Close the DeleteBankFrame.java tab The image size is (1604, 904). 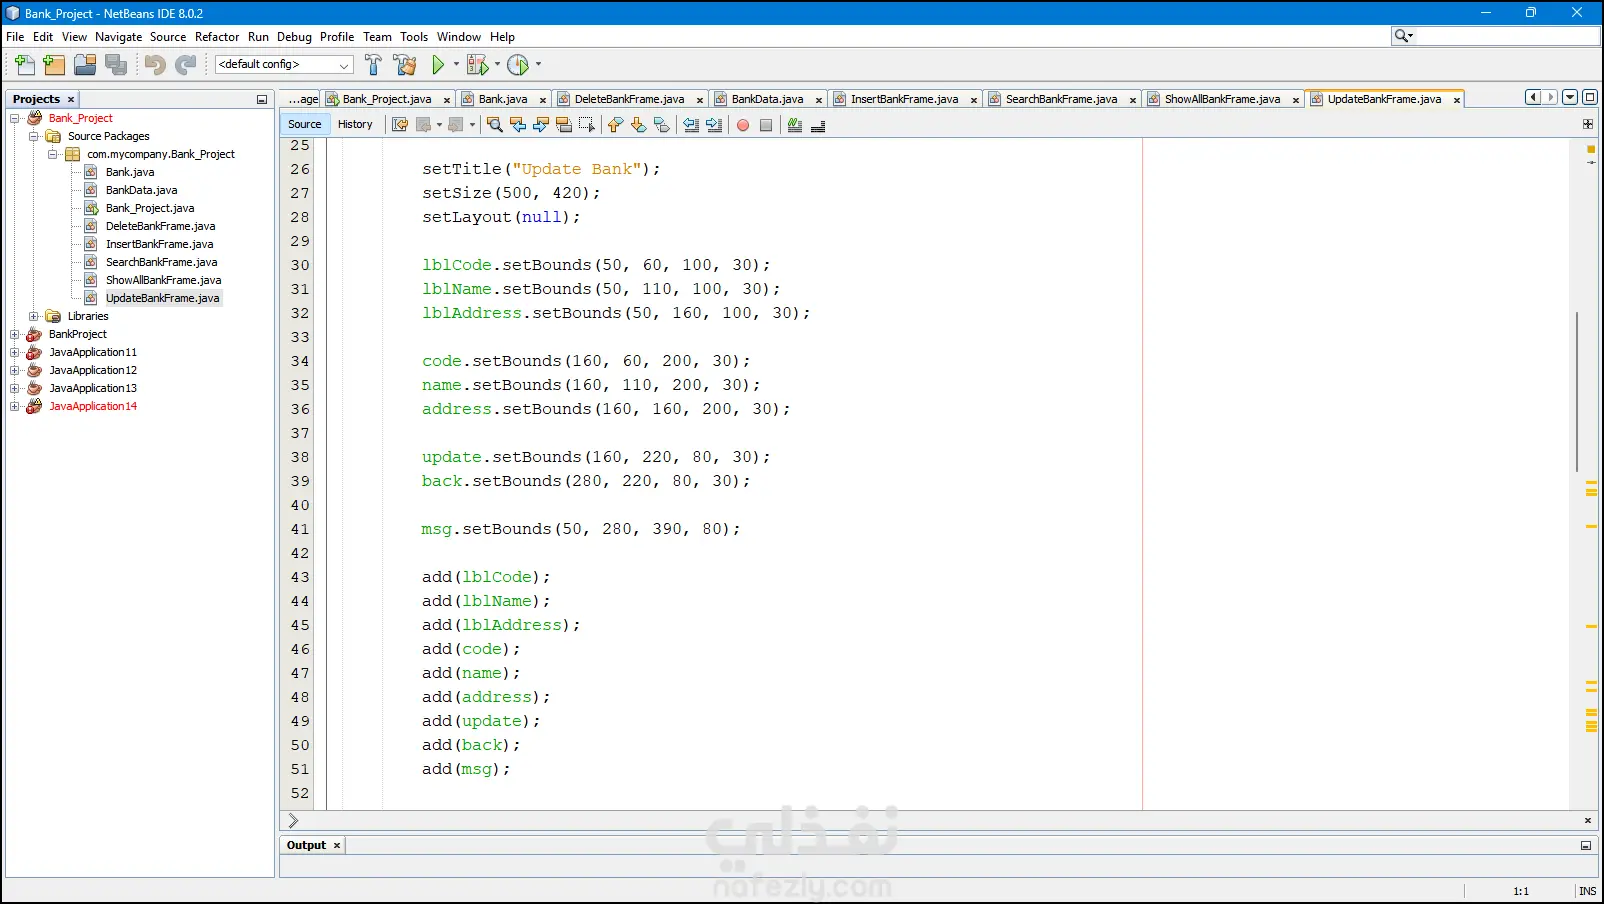point(700,100)
